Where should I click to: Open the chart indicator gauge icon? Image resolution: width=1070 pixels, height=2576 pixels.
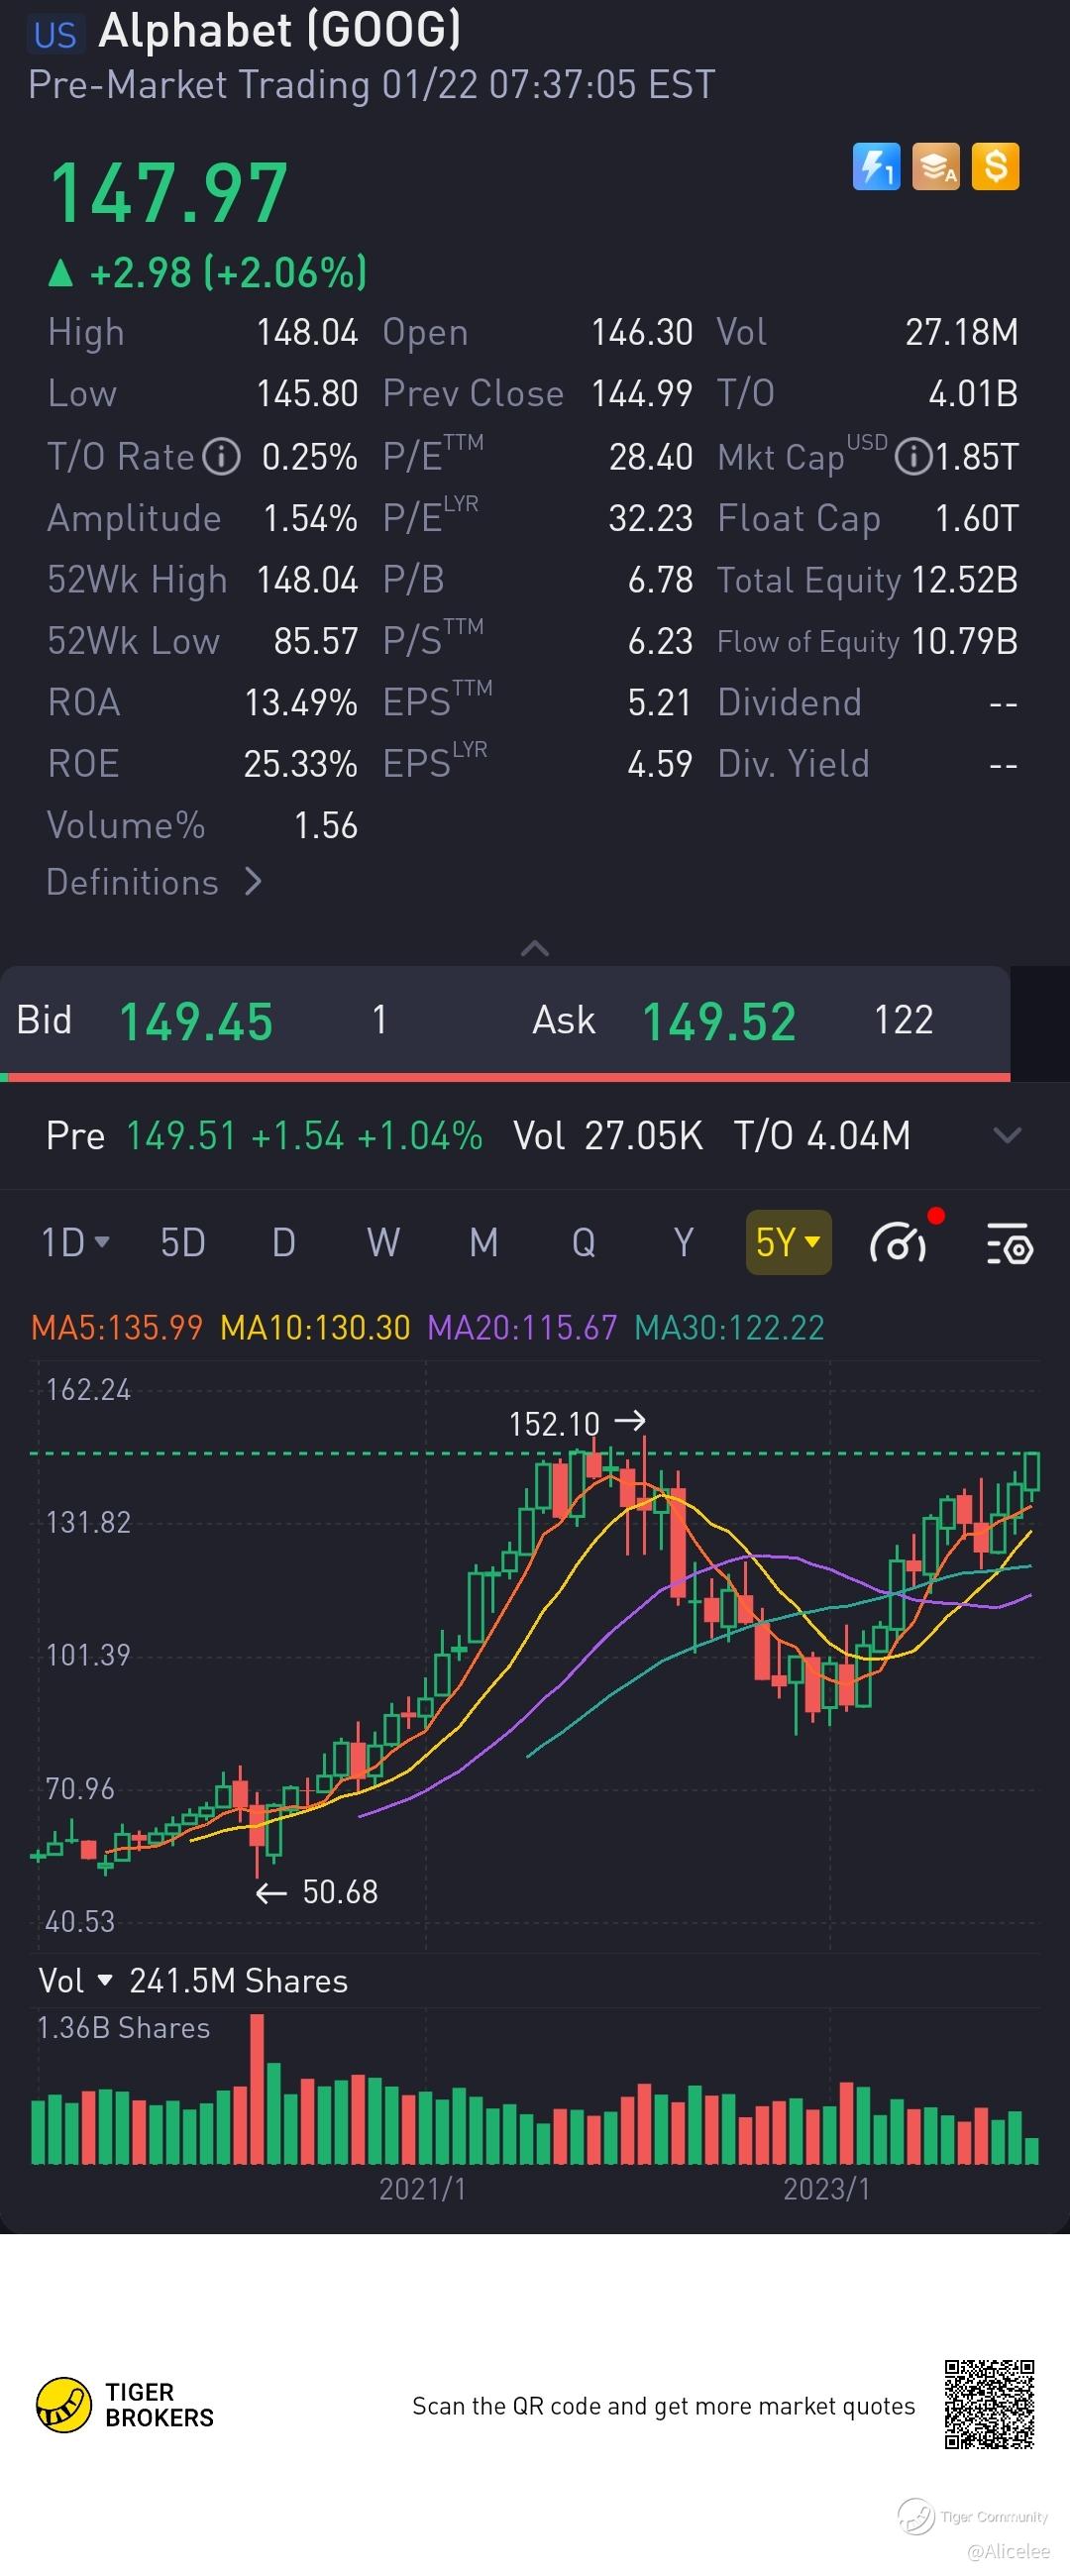point(899,1243)
